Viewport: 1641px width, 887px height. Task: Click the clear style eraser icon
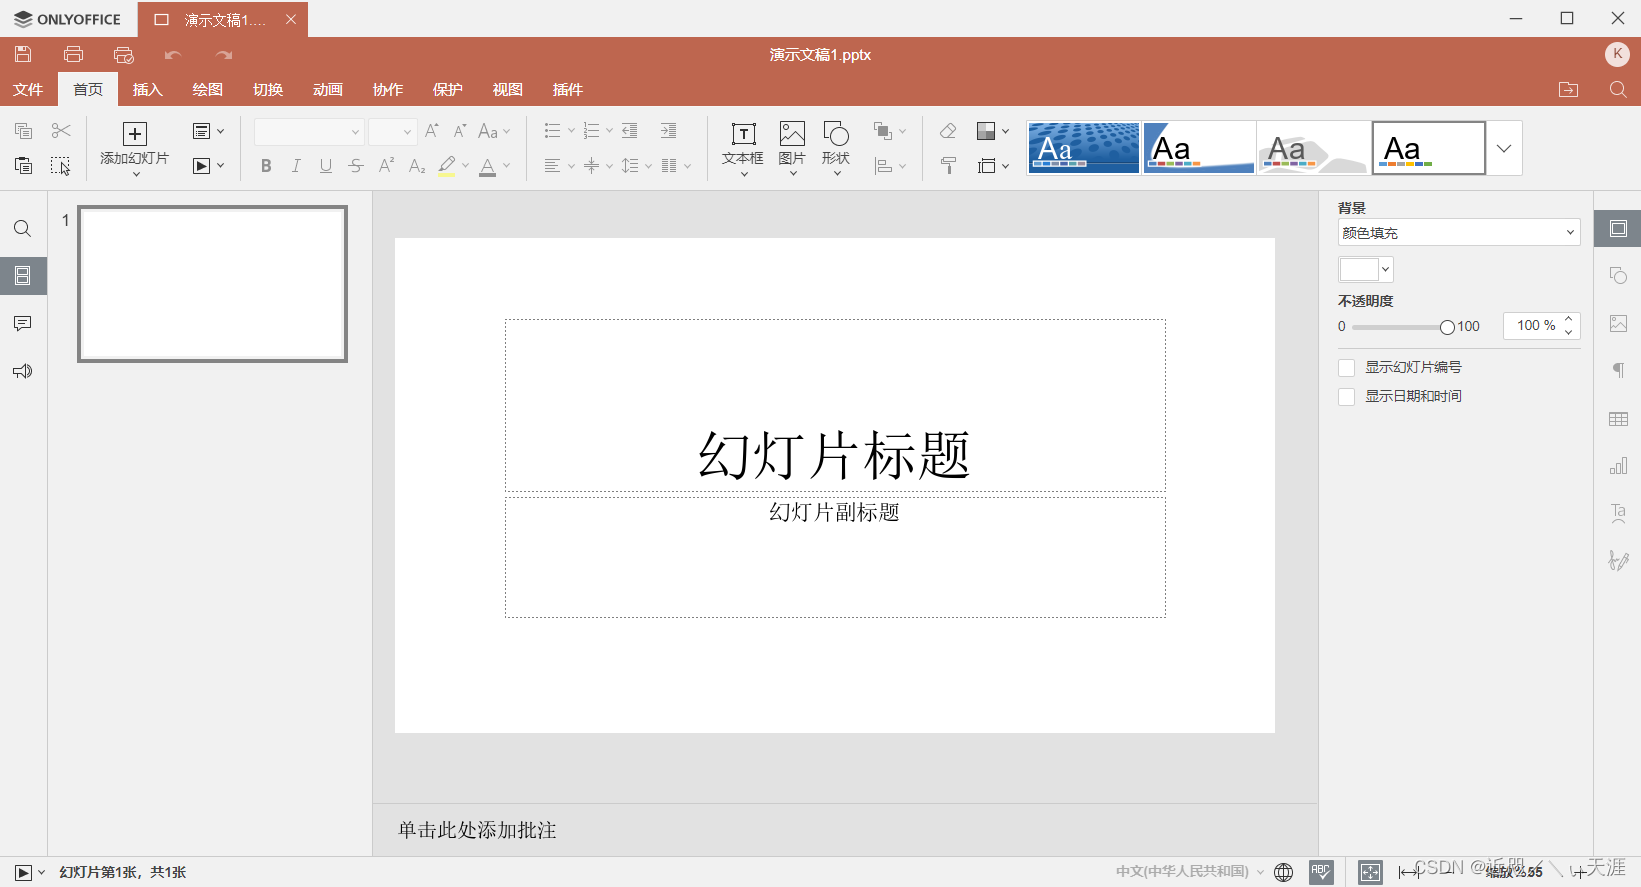(948, 131)
